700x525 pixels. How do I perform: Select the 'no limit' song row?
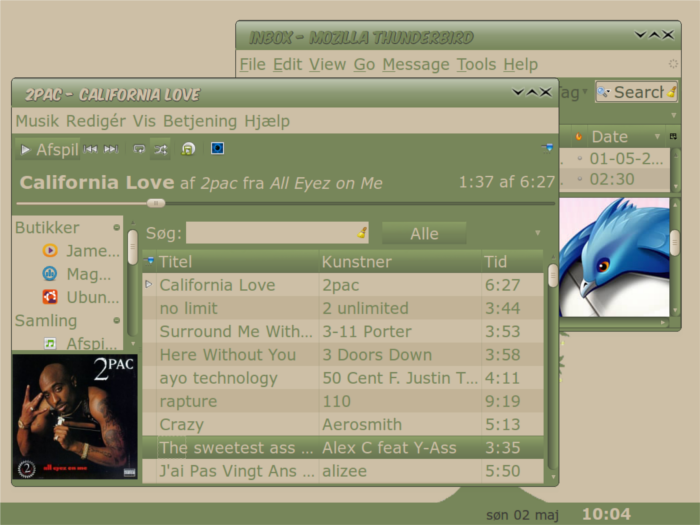343,308
